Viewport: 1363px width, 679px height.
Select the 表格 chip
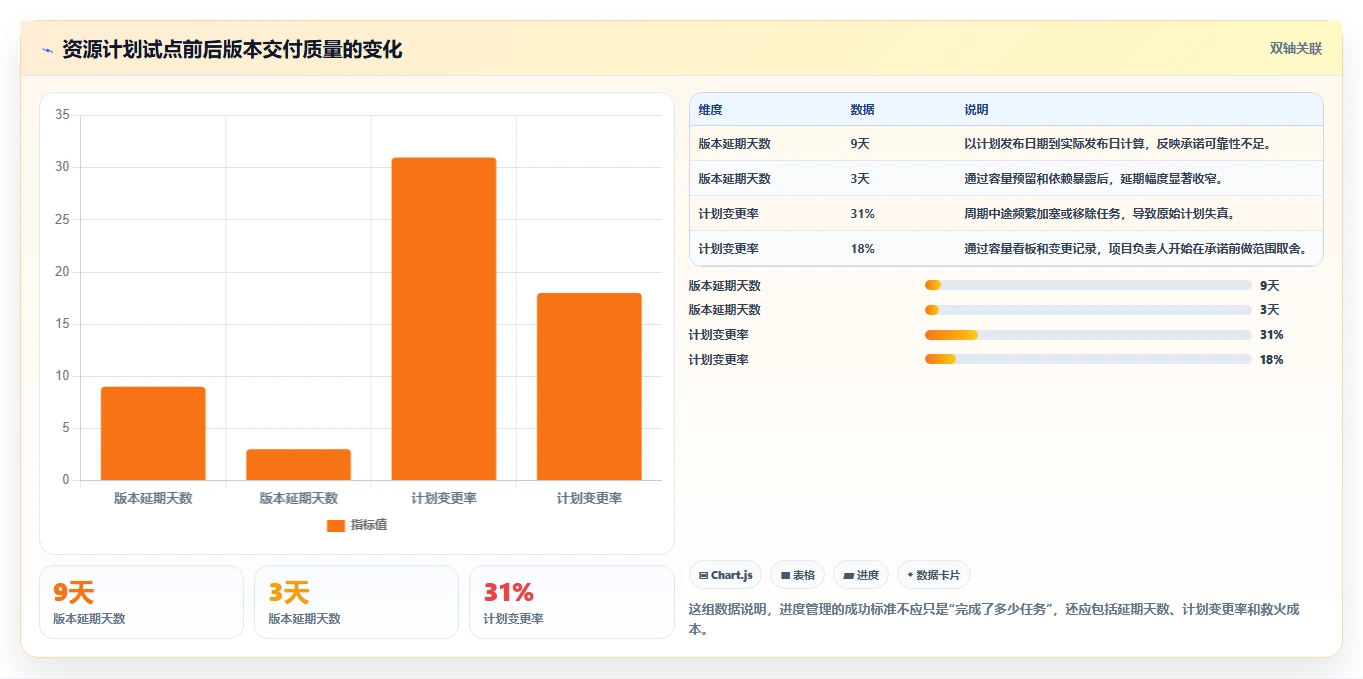pyautogui.click(x=797, y=575)
